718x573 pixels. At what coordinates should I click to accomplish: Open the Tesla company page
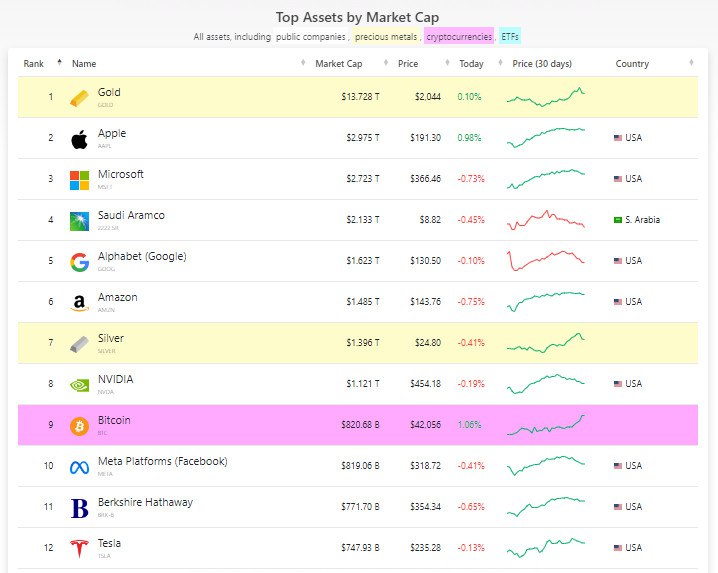tap(109, 543)
